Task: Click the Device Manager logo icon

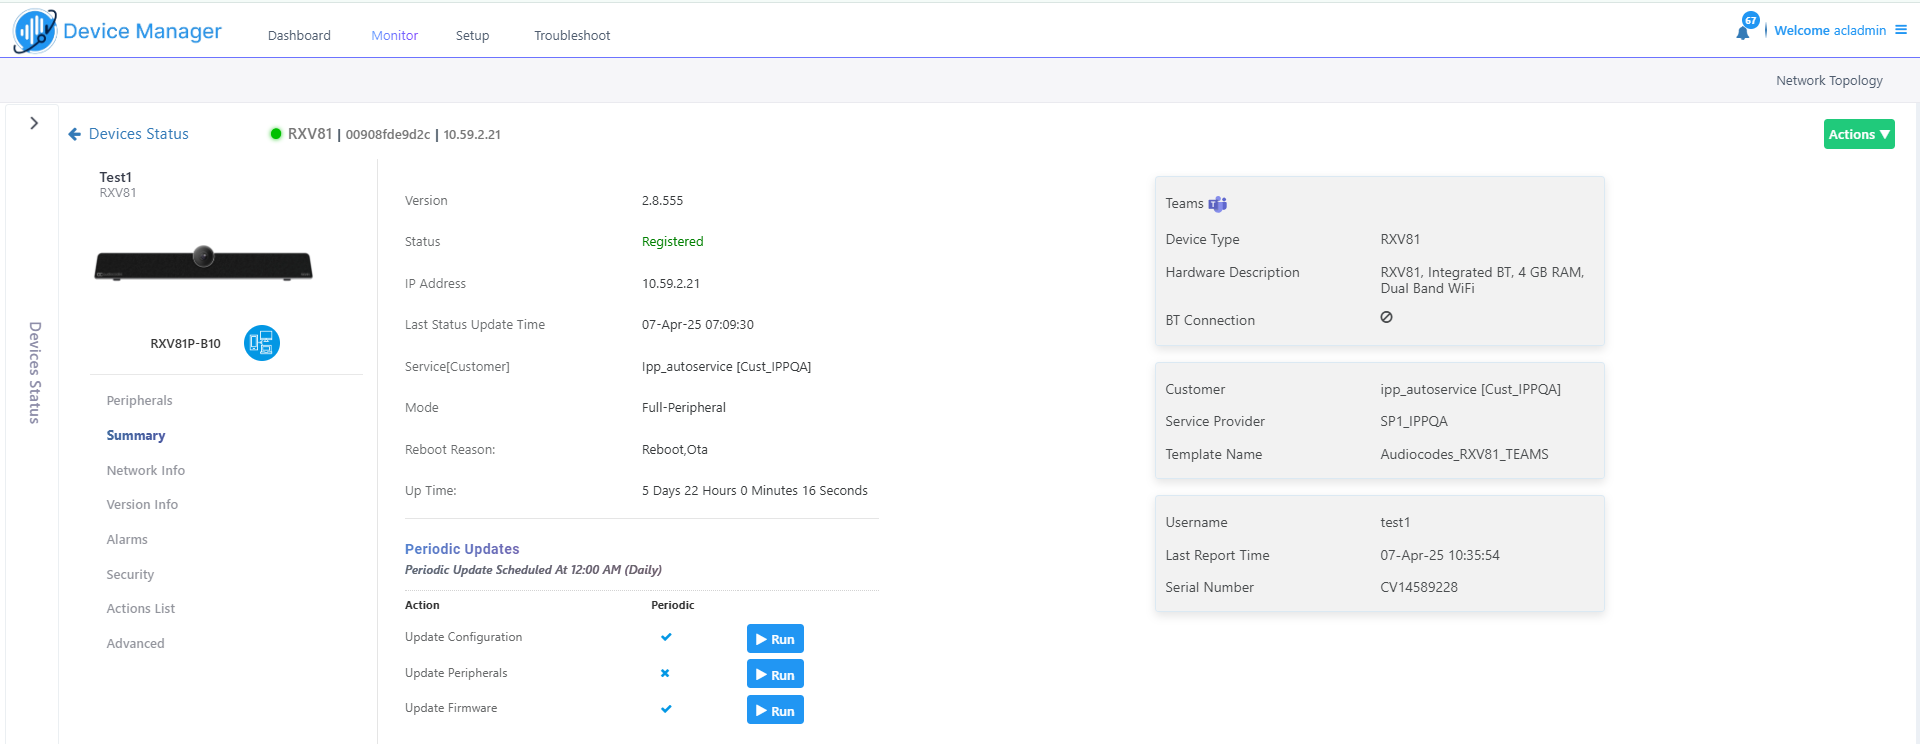Action: pyautogui.click(x=35, y=31)
